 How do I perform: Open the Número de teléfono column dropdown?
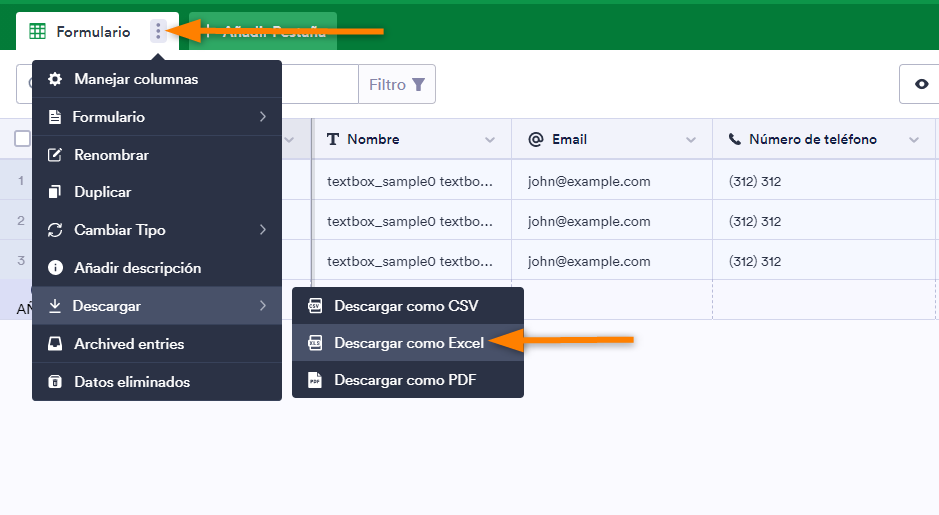point(914,140)
